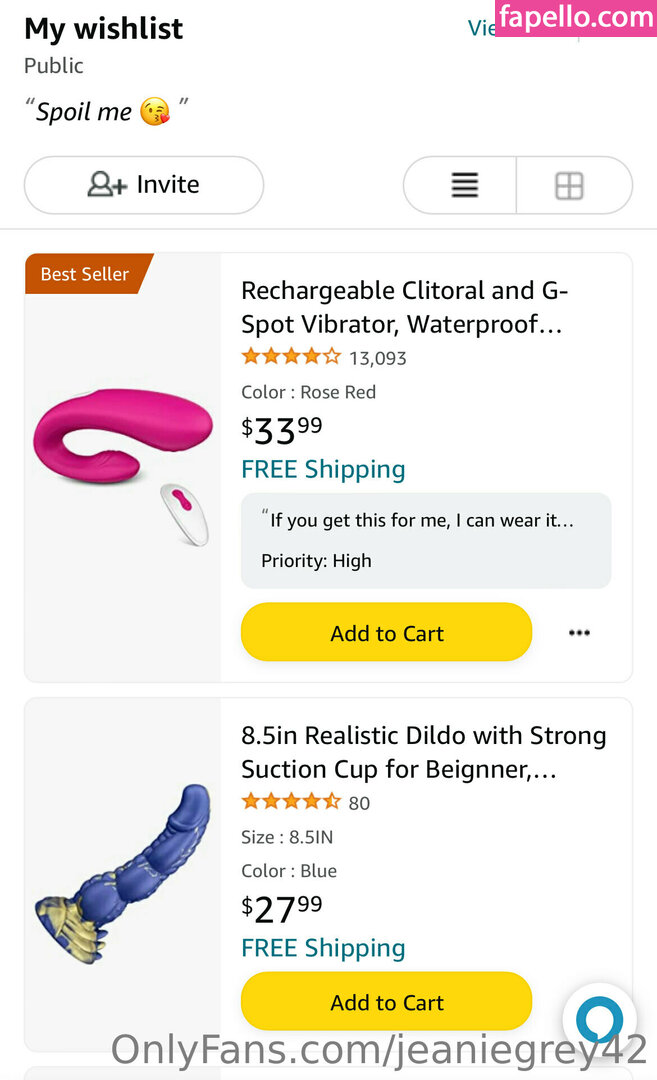View the 80 customer reviews

click(359, 803)
